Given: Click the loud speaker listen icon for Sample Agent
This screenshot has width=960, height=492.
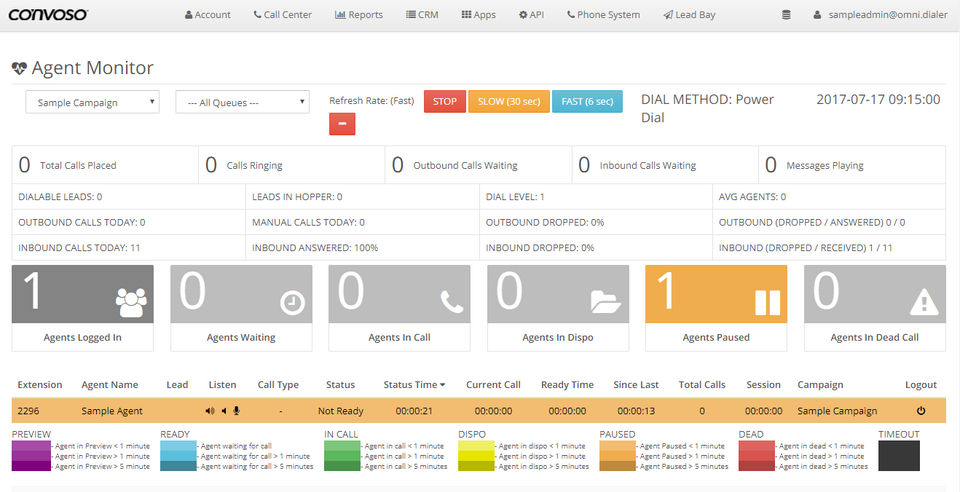Looking at the screenshot, I should [x=210, y=411].
